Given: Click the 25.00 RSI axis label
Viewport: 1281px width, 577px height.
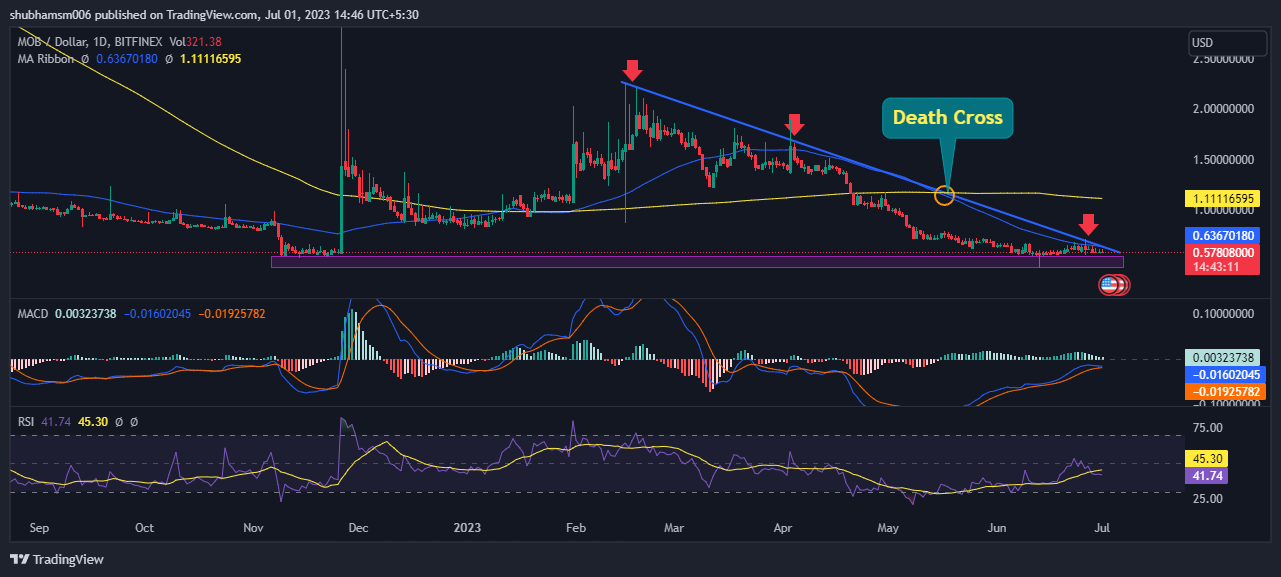Looking at the screenshot, I should coord(1207,498).
